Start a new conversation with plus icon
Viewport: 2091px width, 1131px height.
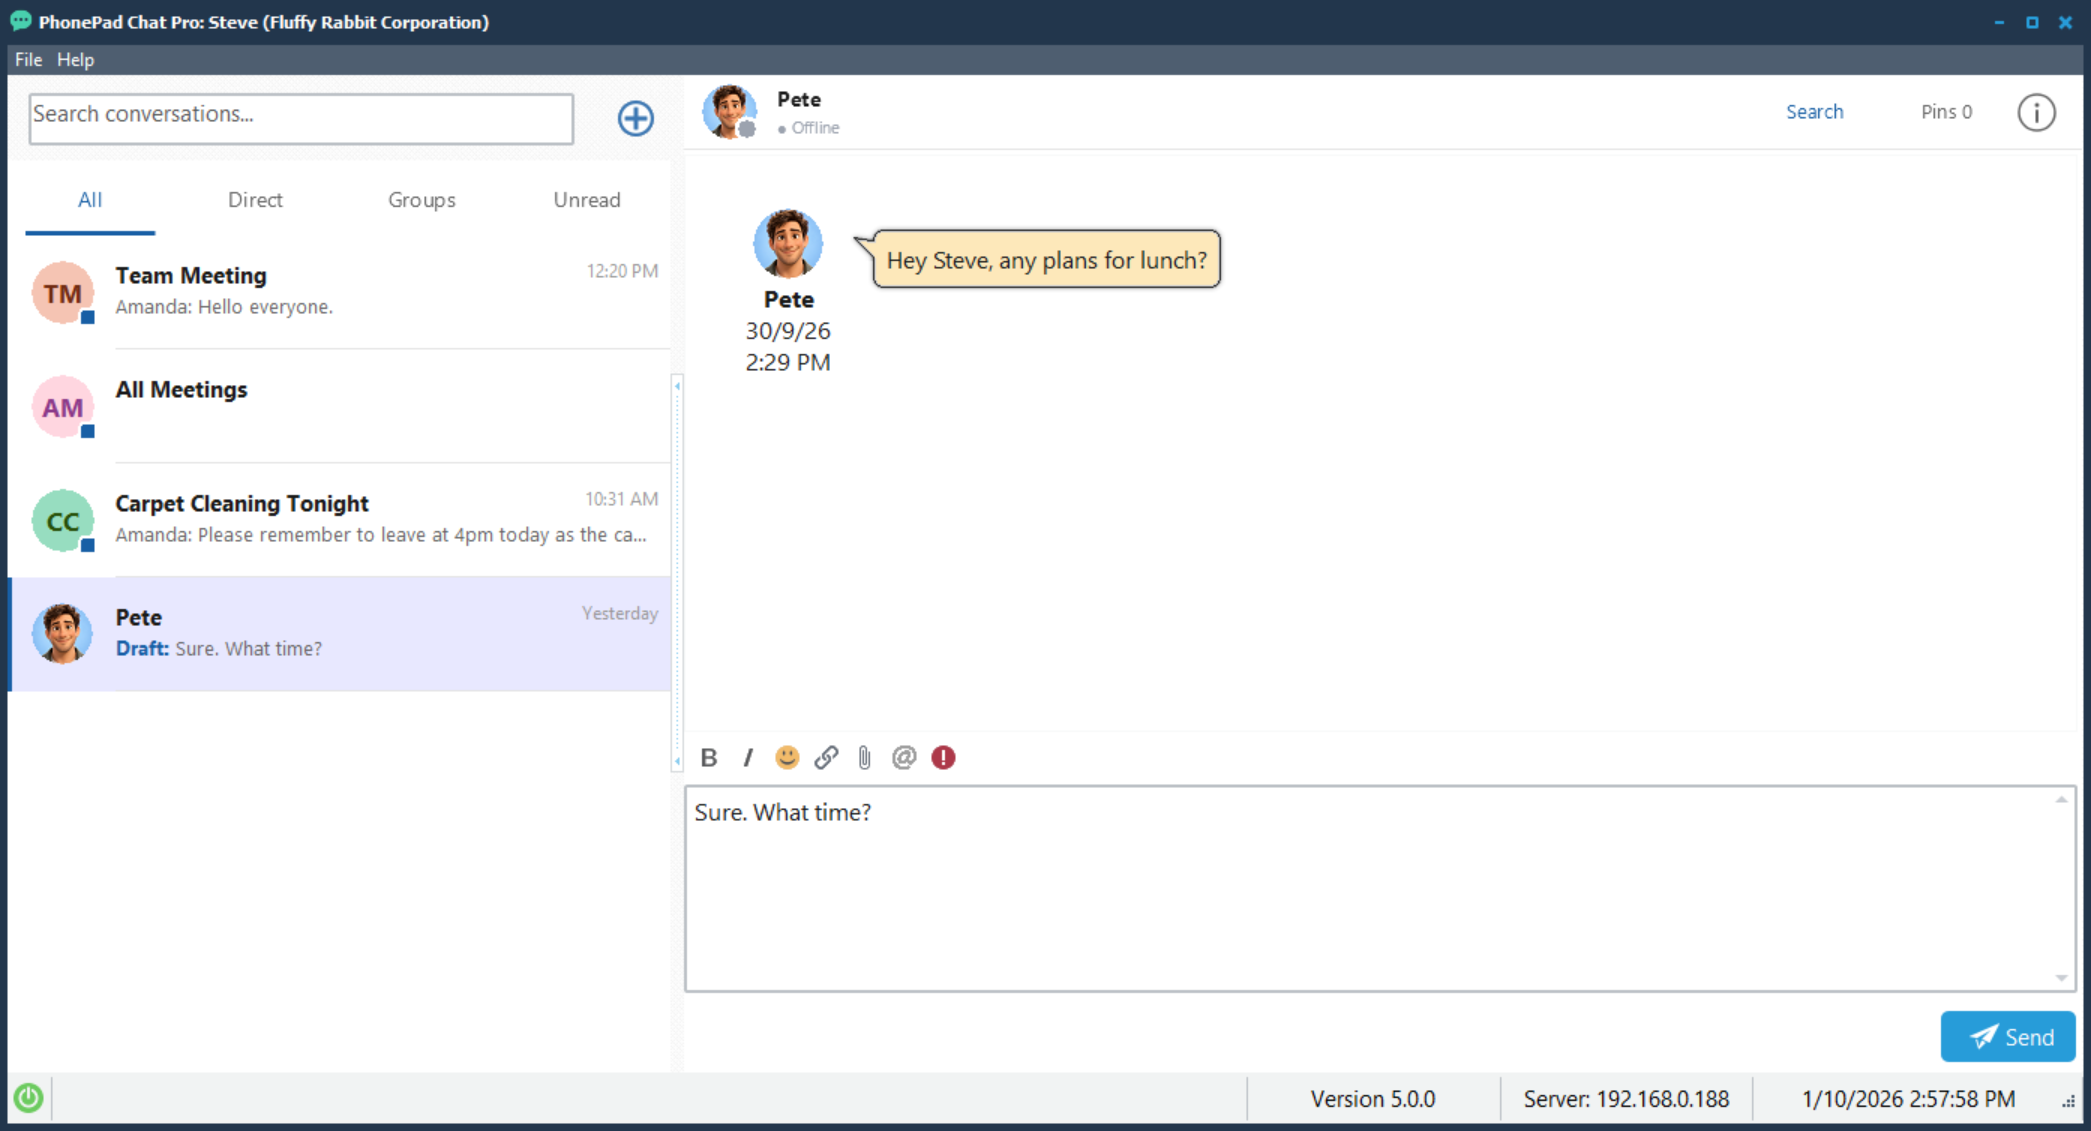[635, 118]
